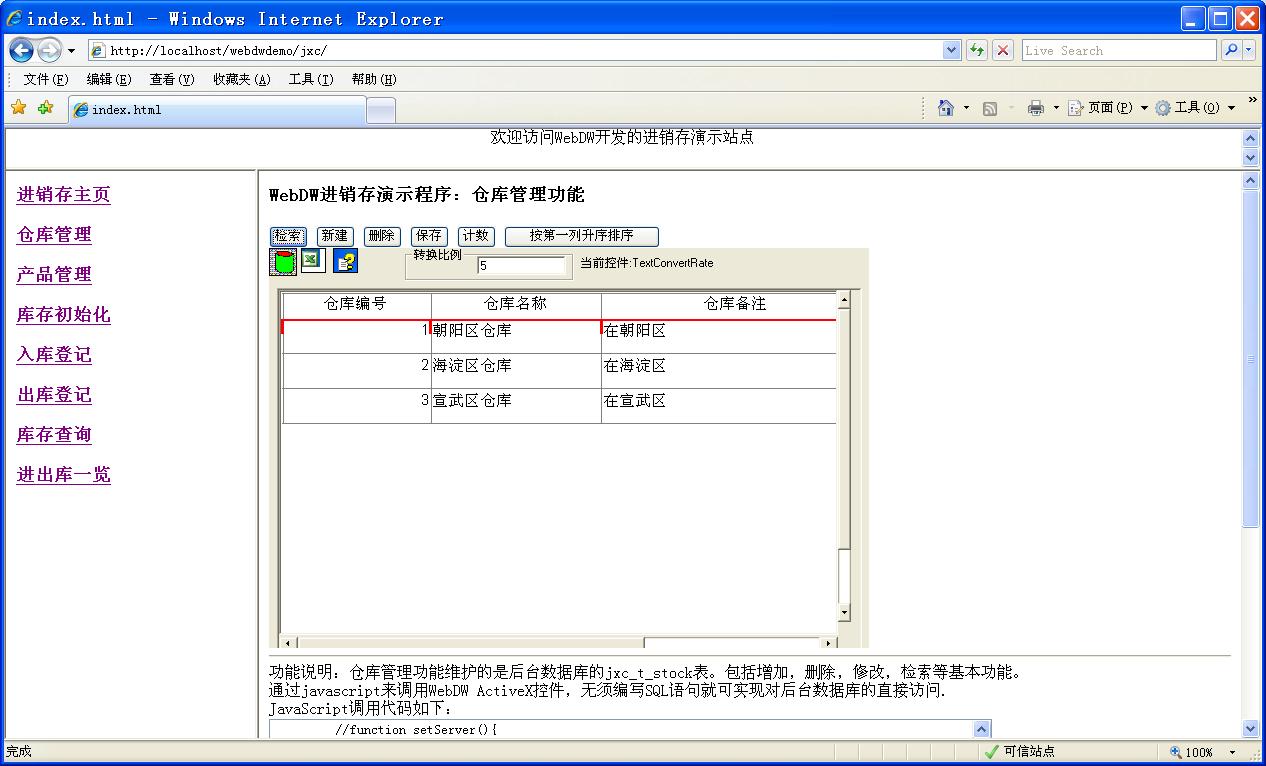Click the Live Search magnifier icon
The width and height of the screenshot is (1266, 766).
click(x=1231, y=50)
